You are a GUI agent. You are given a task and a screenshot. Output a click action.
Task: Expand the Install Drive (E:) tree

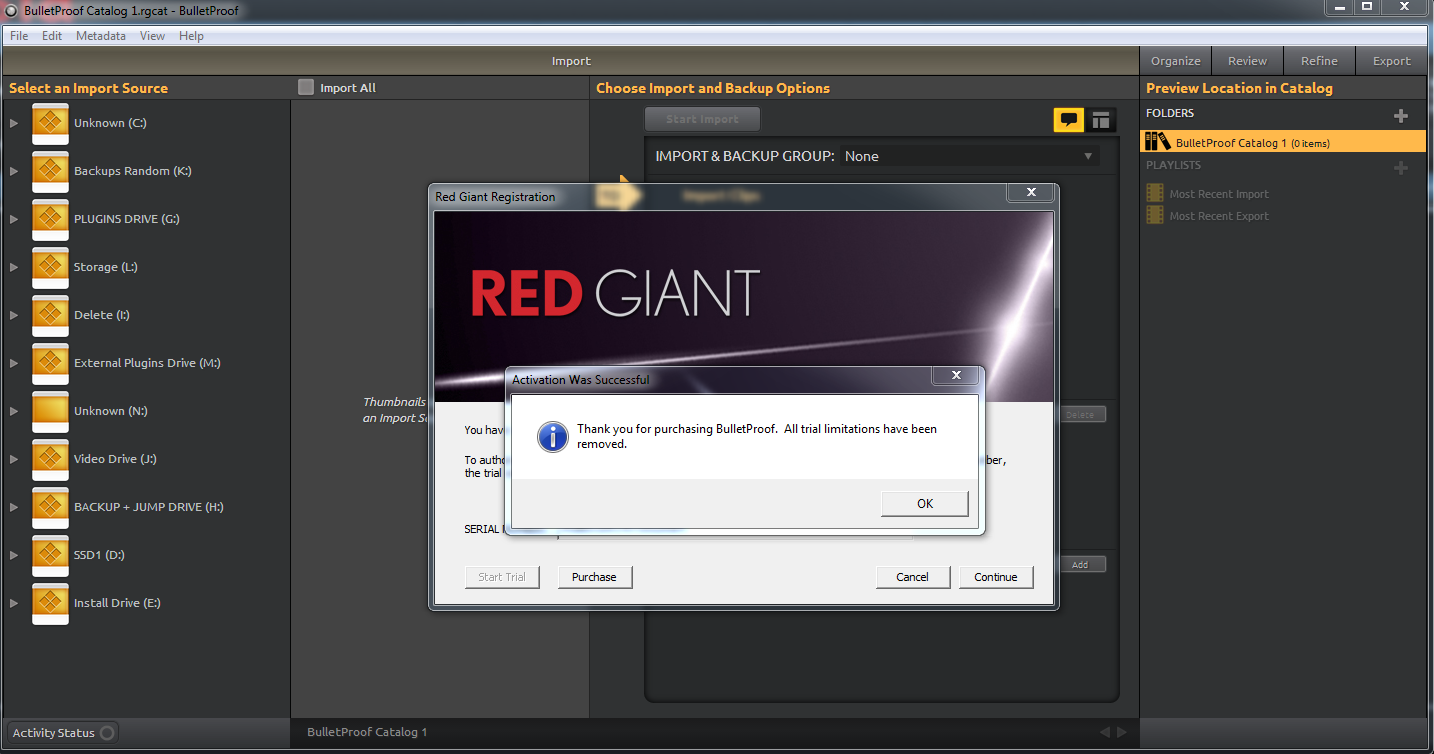click(x=14, y=603)
